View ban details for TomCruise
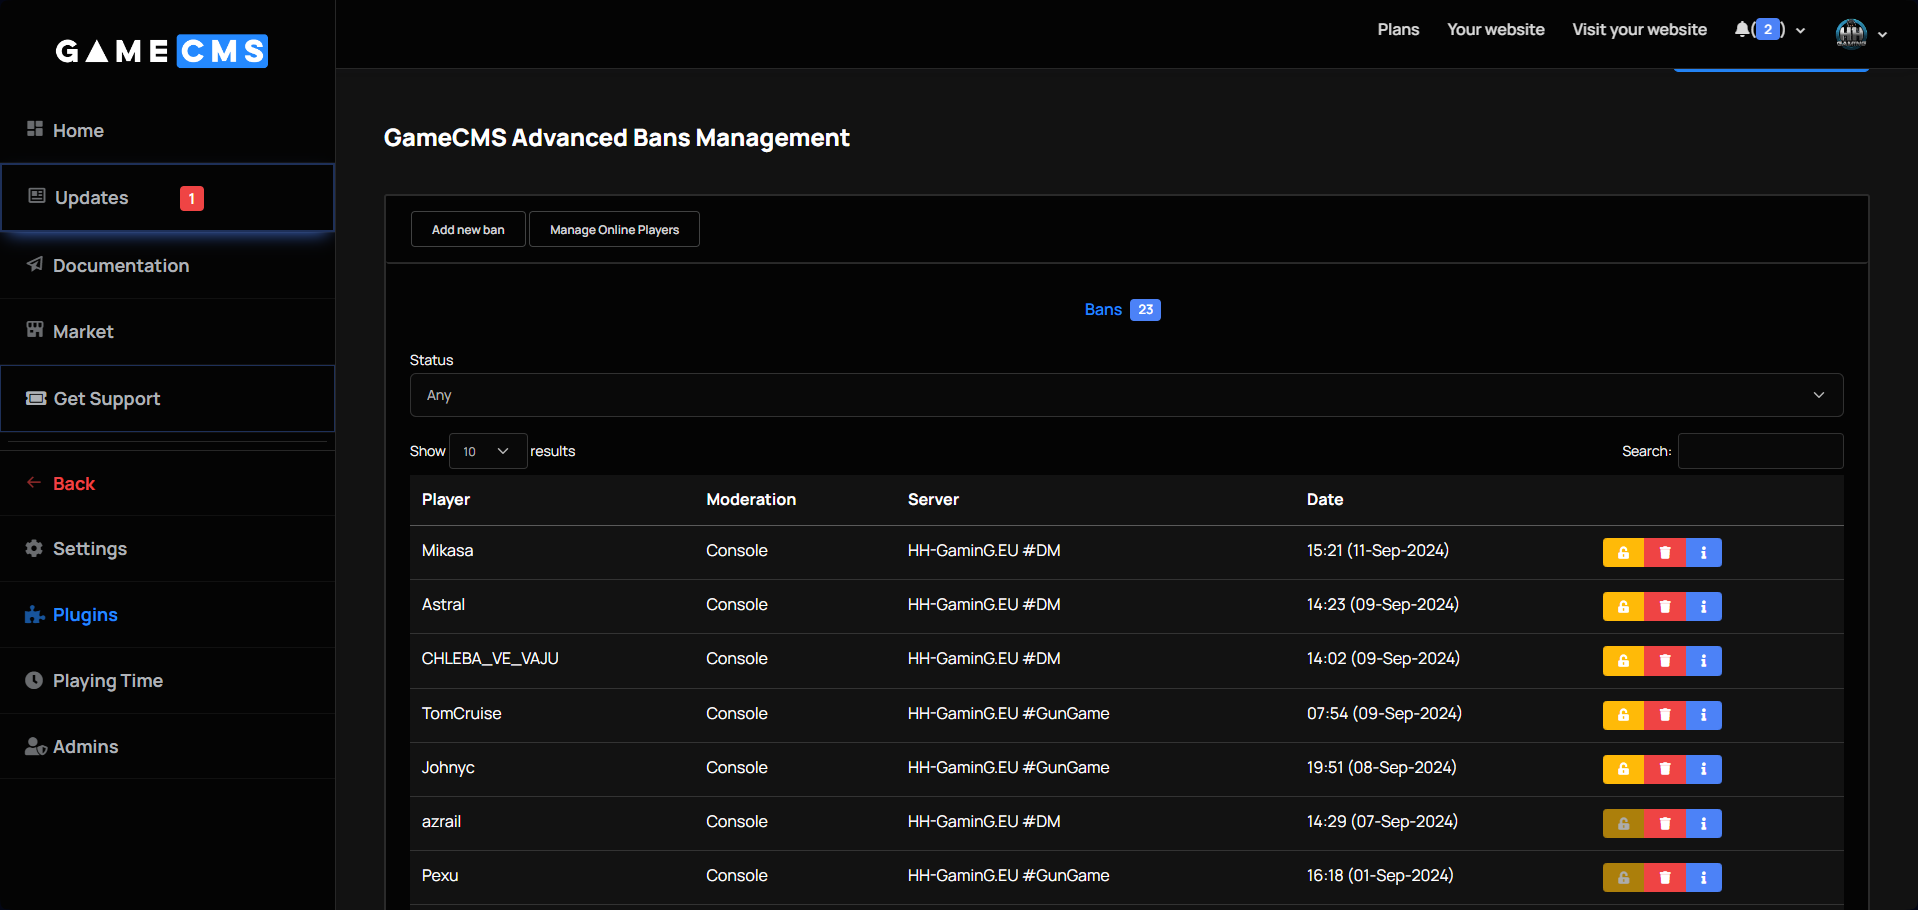Viewport: 1918px width, 910px height. pos(1703,715)
